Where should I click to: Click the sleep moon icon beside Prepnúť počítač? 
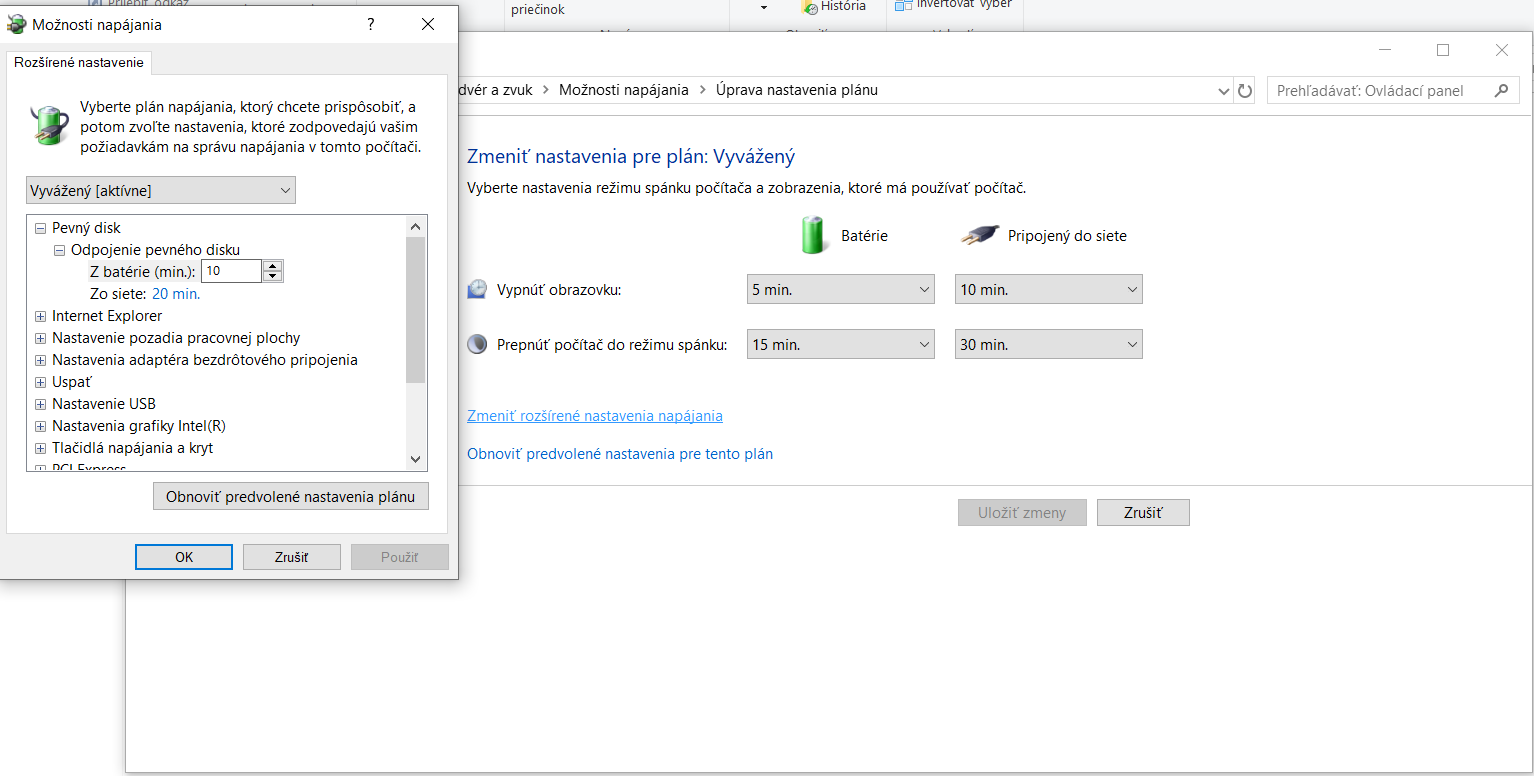(x=478, y=345)
